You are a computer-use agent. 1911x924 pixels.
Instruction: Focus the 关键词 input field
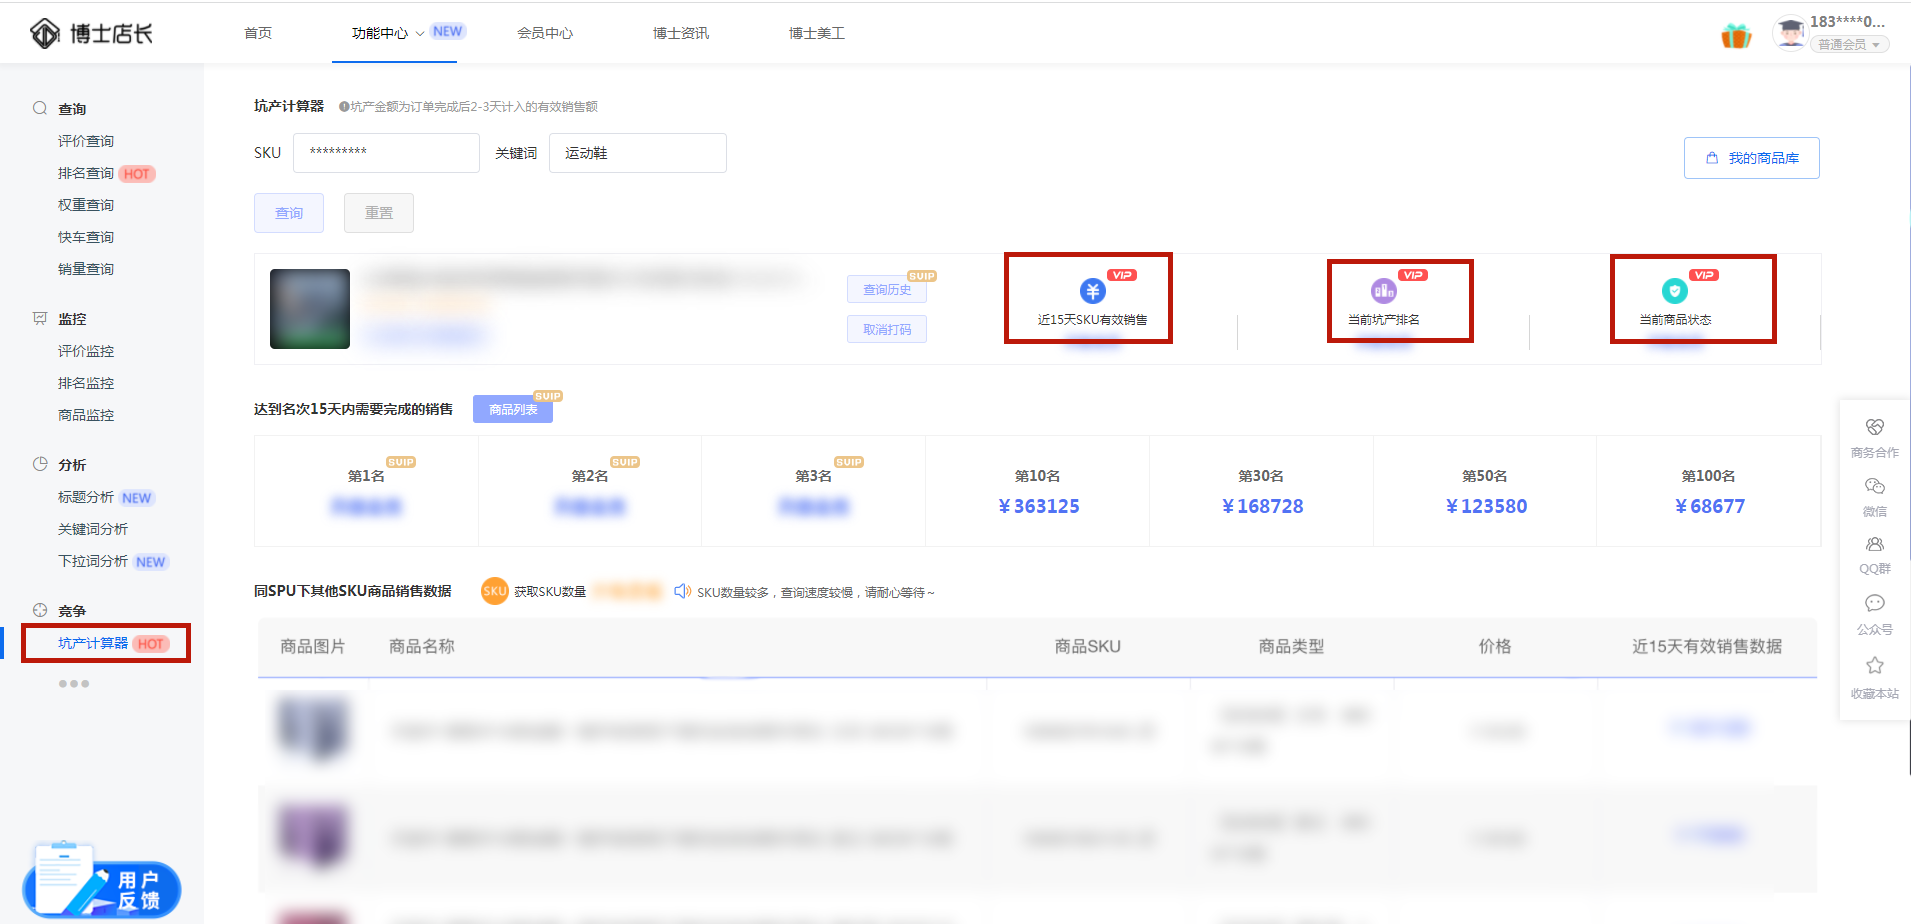coord(638,153)
